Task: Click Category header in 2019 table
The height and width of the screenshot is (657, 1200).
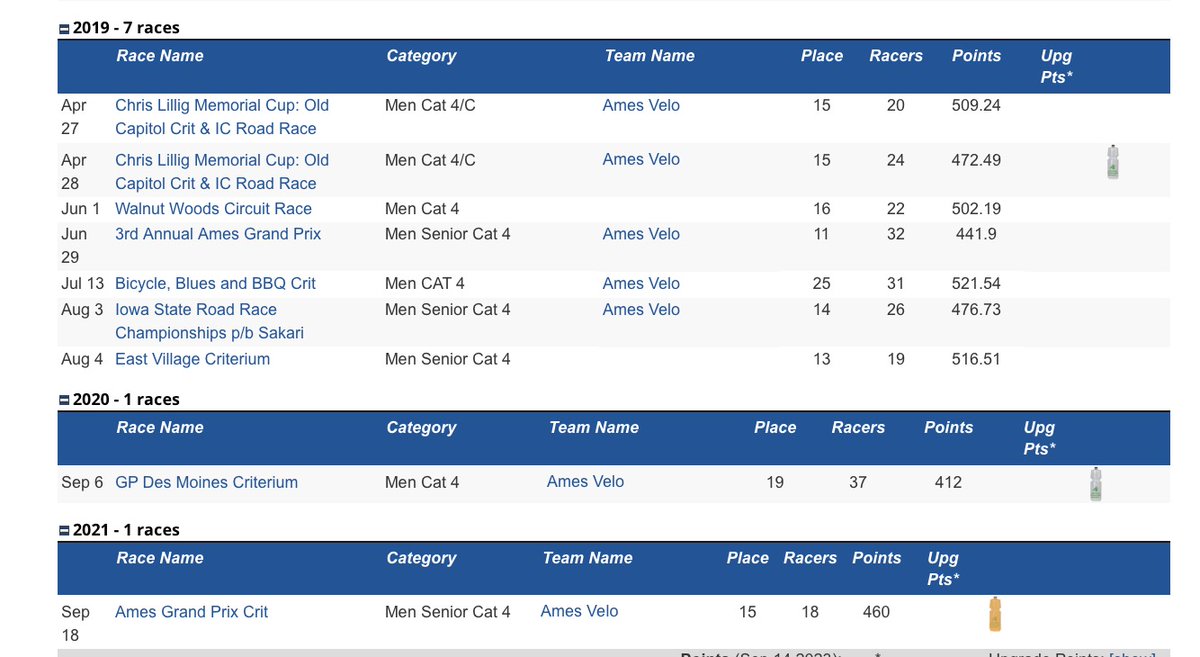Action: (421, 56)
